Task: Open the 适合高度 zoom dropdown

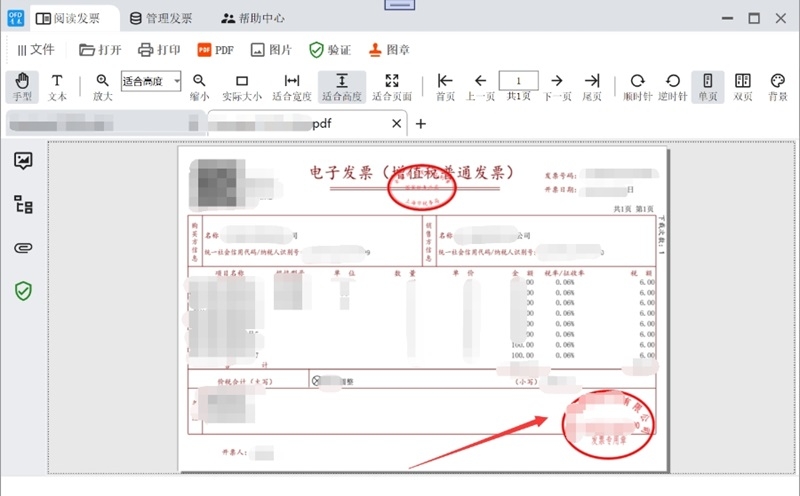Action: [151, 81]
